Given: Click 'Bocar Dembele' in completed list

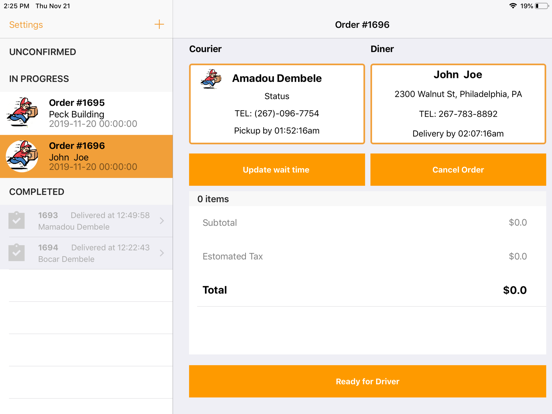Looking at the screenshot, I should click(x=66, y=259).
